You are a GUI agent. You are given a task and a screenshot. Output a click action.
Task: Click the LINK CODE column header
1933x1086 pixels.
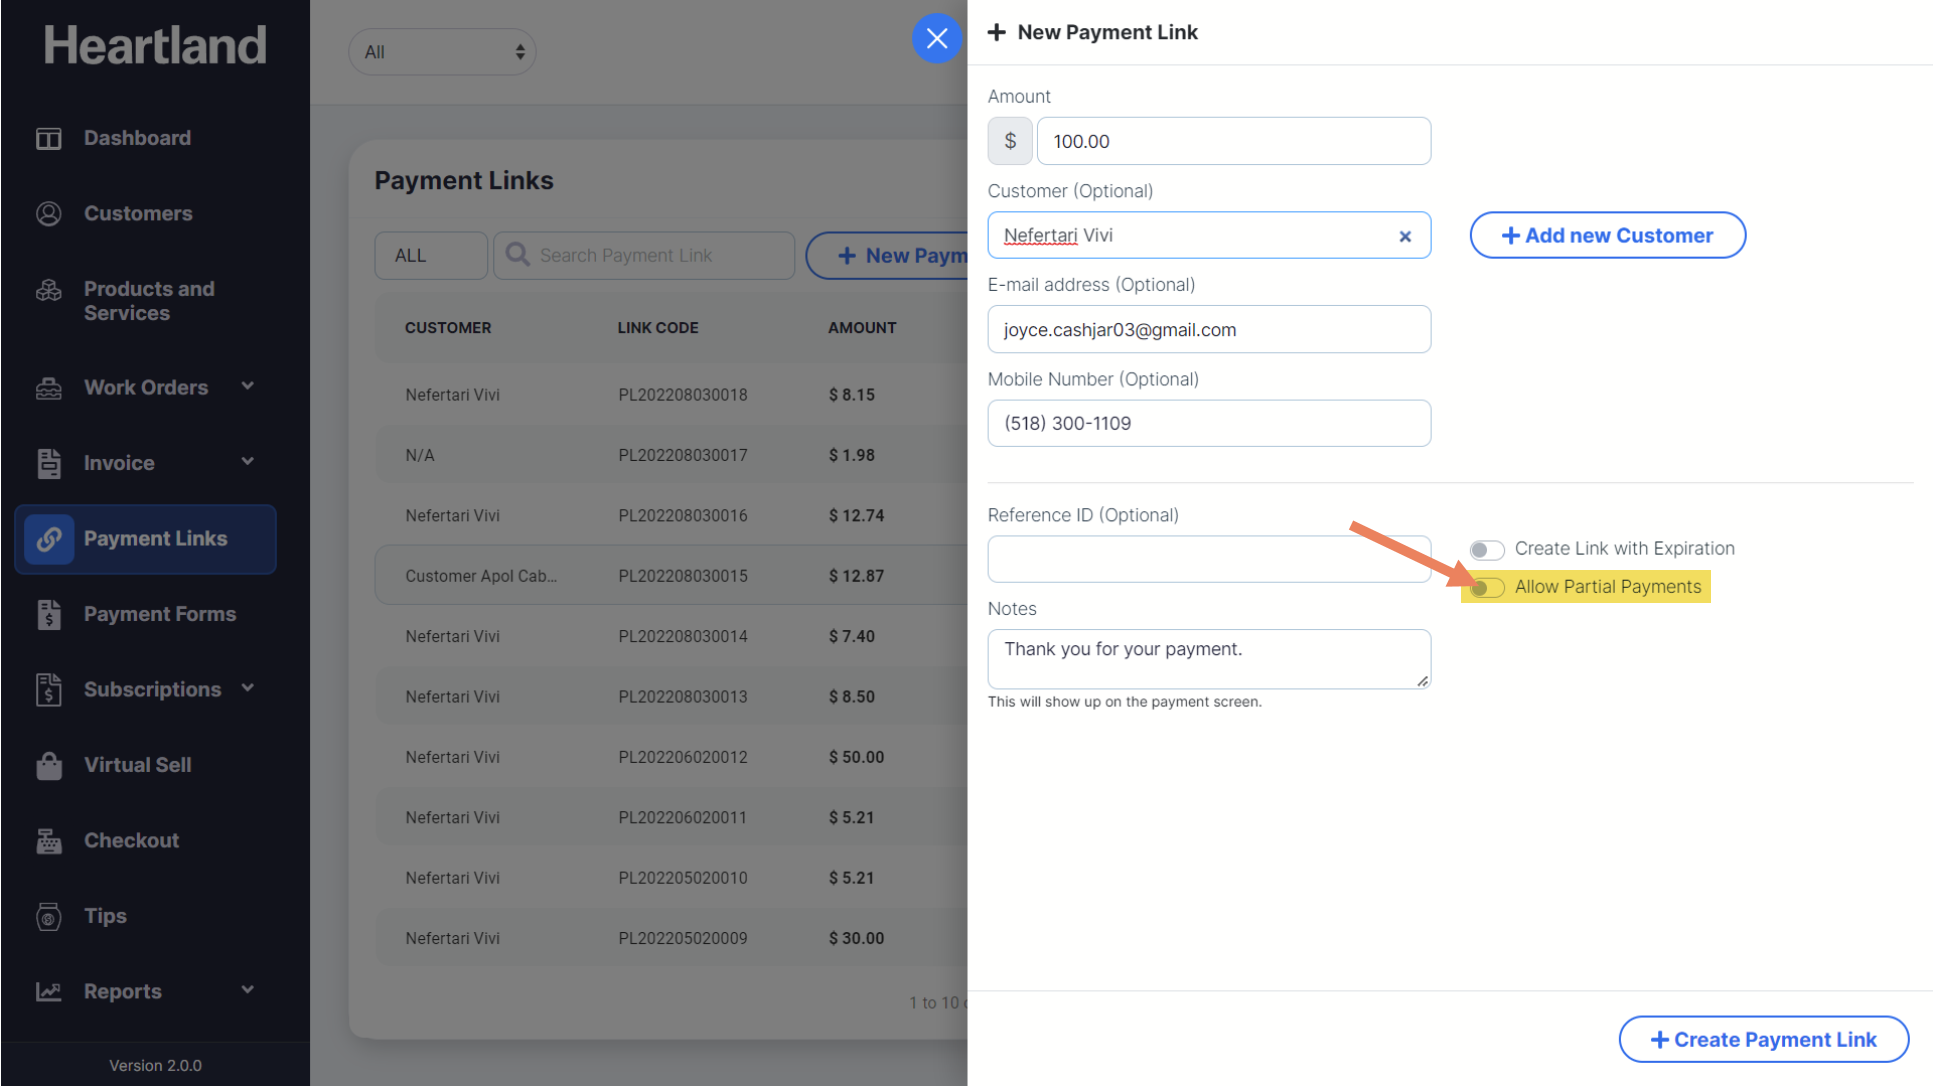pos(658,328)
